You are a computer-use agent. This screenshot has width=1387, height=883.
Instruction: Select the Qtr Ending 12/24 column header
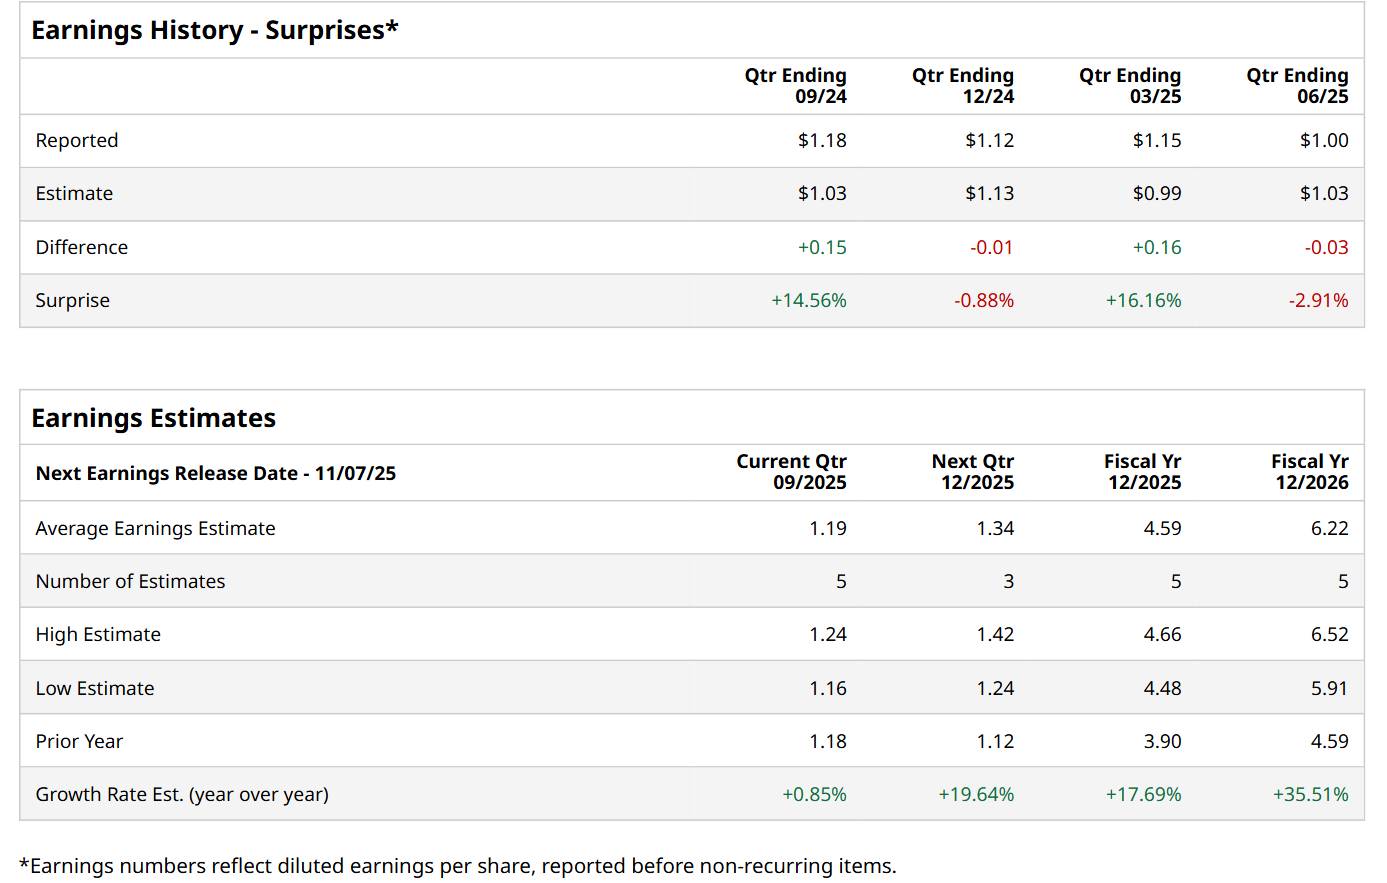point(963,86)
